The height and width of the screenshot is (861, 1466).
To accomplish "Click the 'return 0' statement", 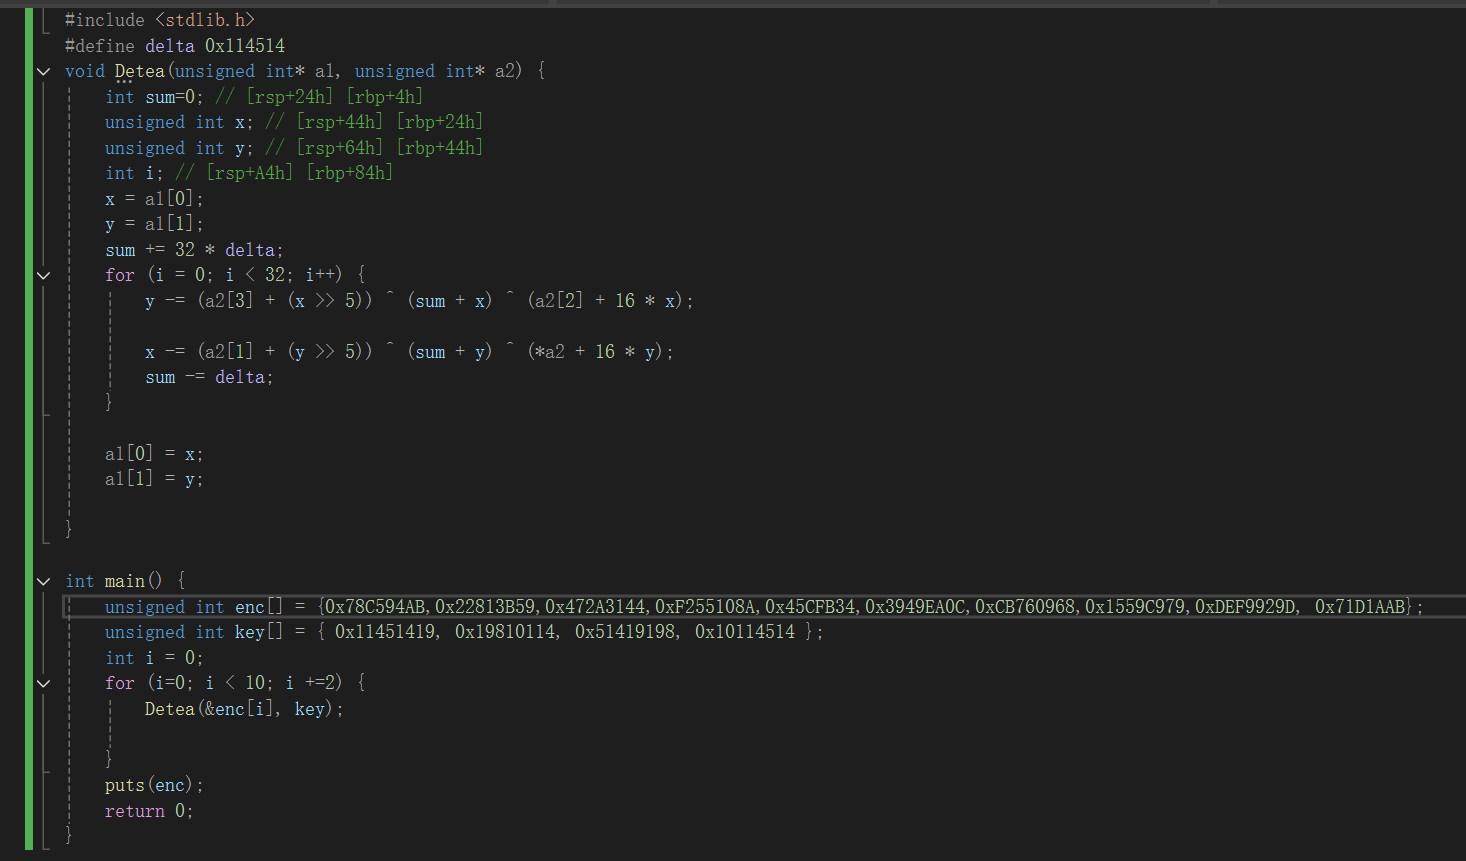I will 148,811.
